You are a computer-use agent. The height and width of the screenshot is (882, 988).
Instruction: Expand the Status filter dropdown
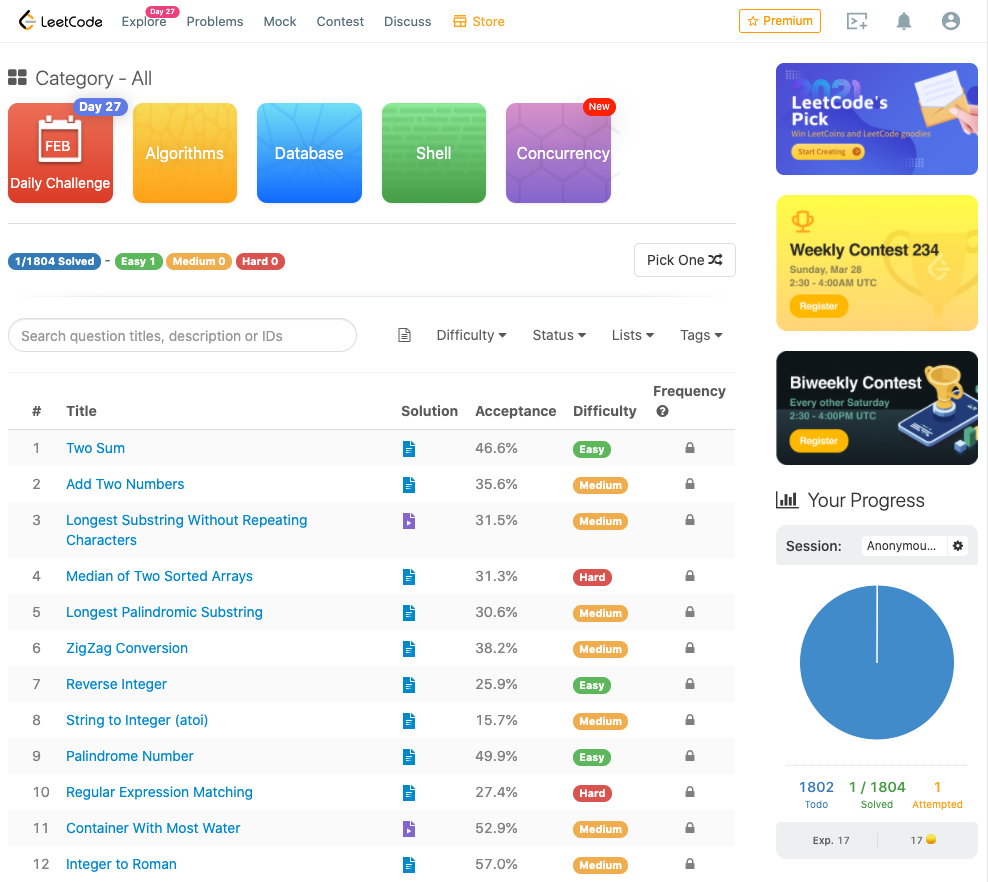559,335
